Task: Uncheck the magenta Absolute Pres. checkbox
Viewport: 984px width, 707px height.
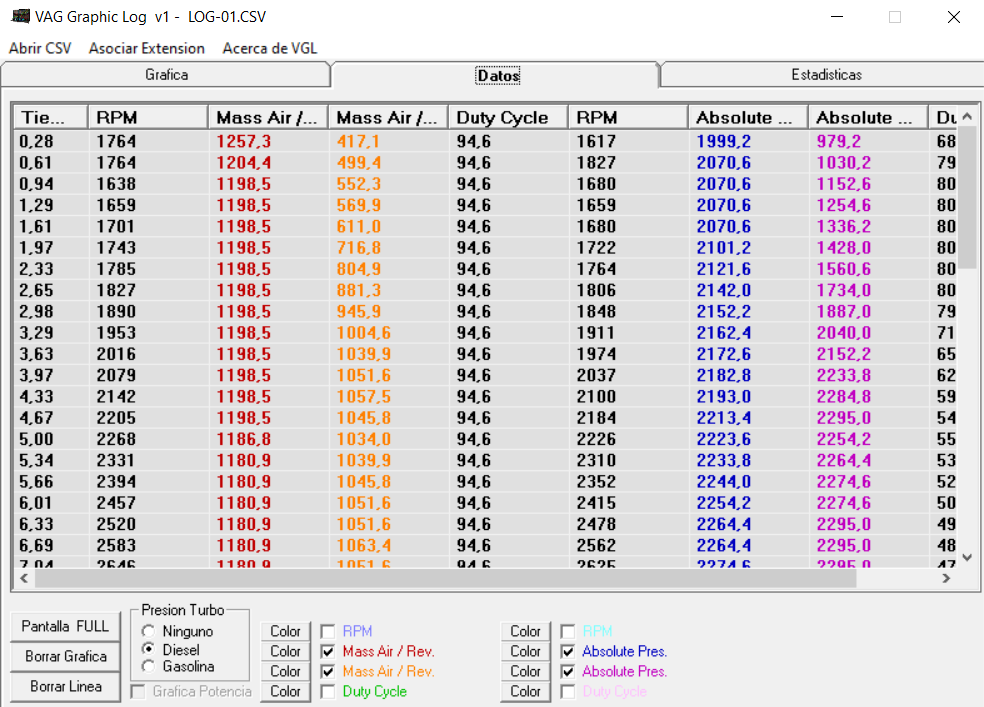Action: click(568, 671)
